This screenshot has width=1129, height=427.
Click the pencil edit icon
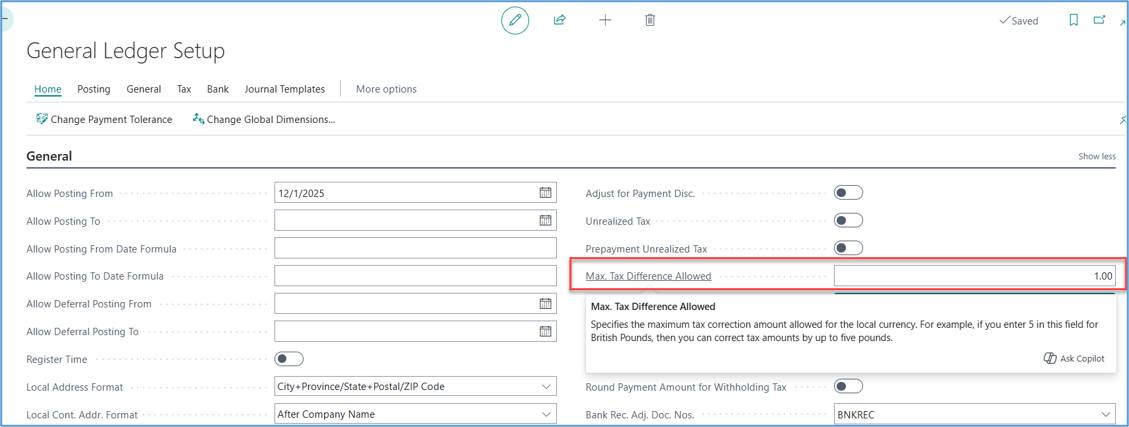click(x=515, y=20)
